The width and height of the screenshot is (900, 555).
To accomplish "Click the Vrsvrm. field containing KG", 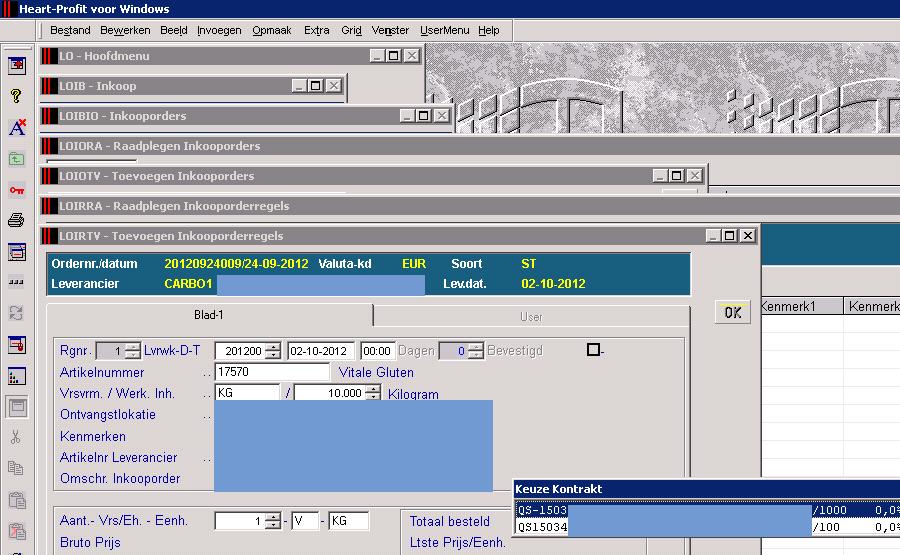I will [x=247, y=393].
